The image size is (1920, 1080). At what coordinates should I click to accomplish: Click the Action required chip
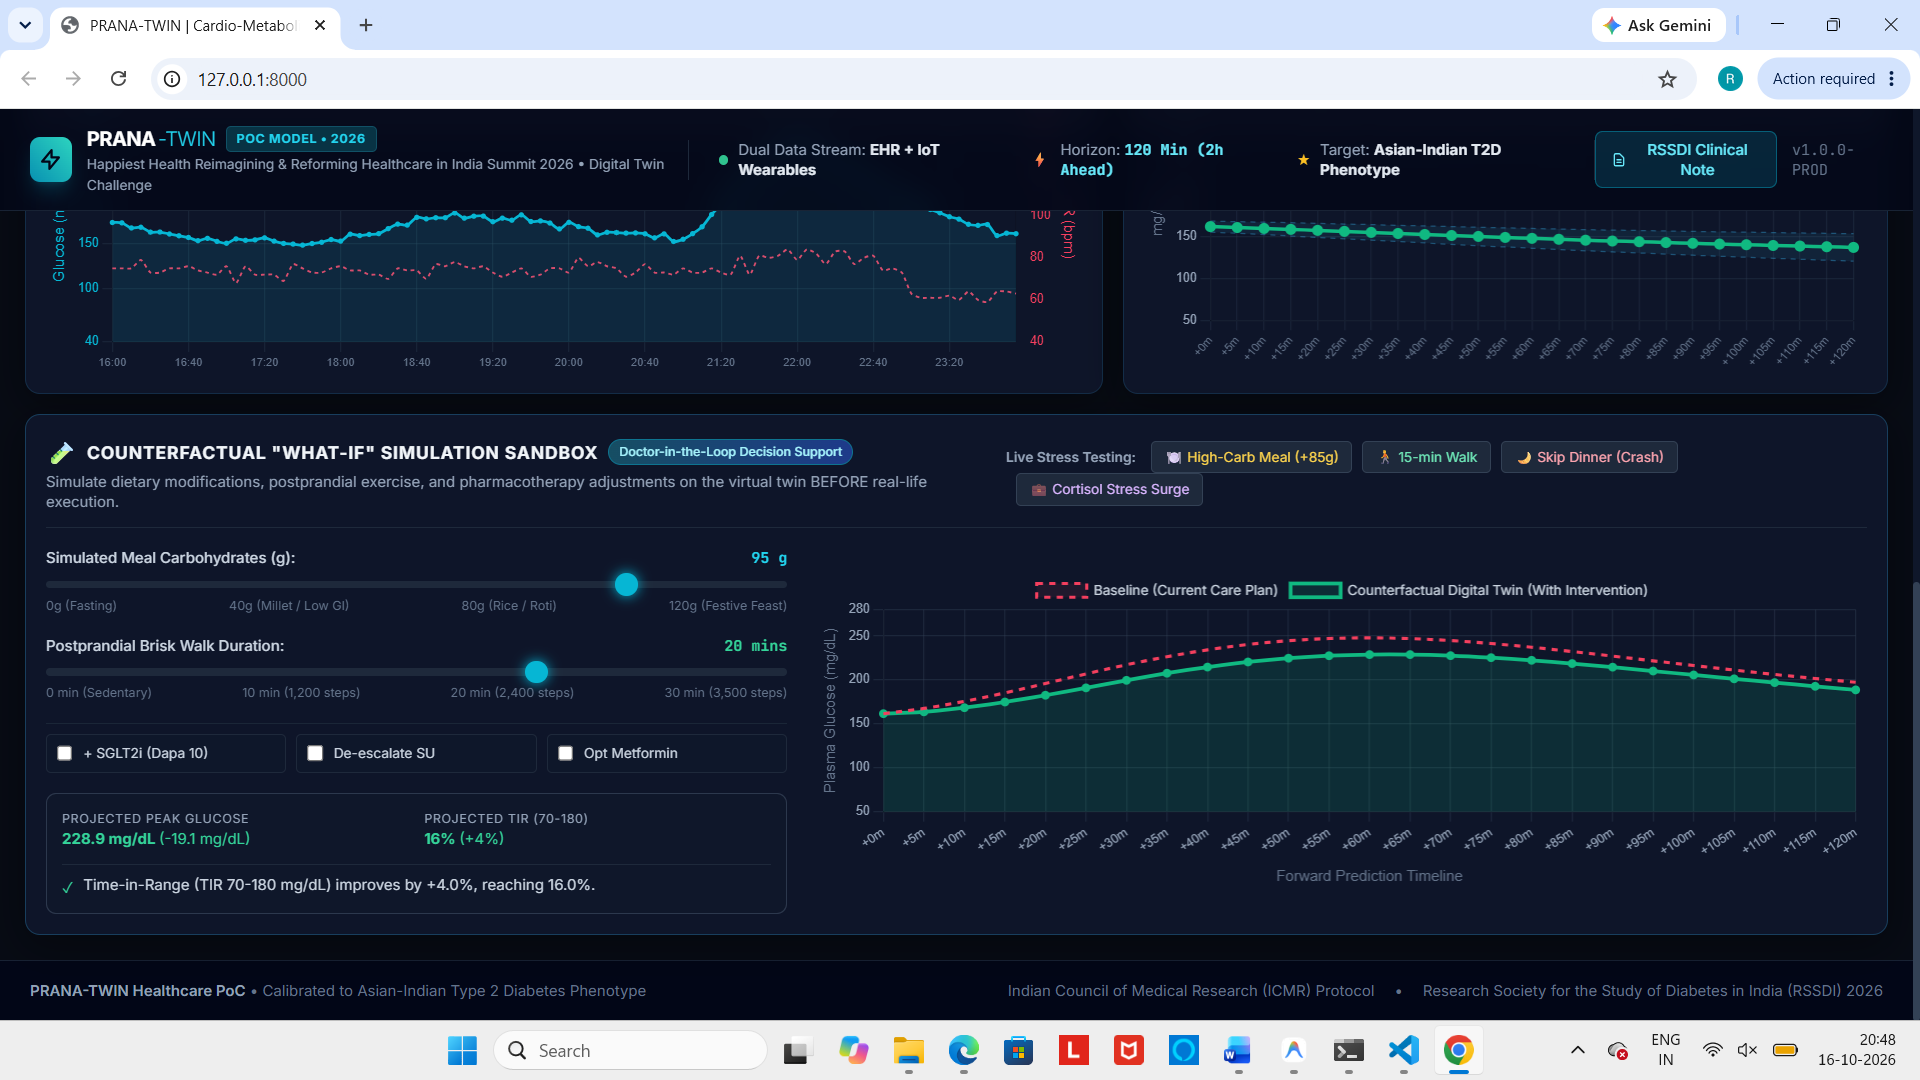[1833, 79]
